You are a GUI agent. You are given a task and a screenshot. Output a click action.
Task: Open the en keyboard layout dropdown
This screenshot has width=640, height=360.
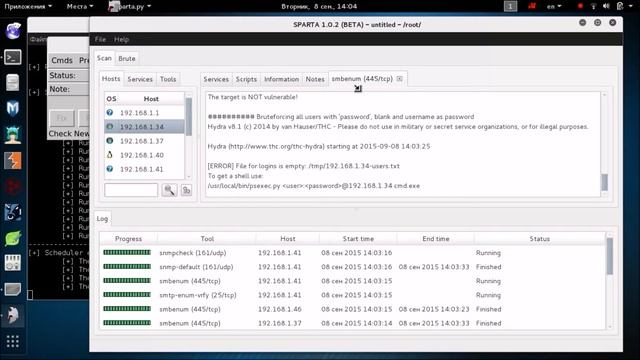pos(554,6)
